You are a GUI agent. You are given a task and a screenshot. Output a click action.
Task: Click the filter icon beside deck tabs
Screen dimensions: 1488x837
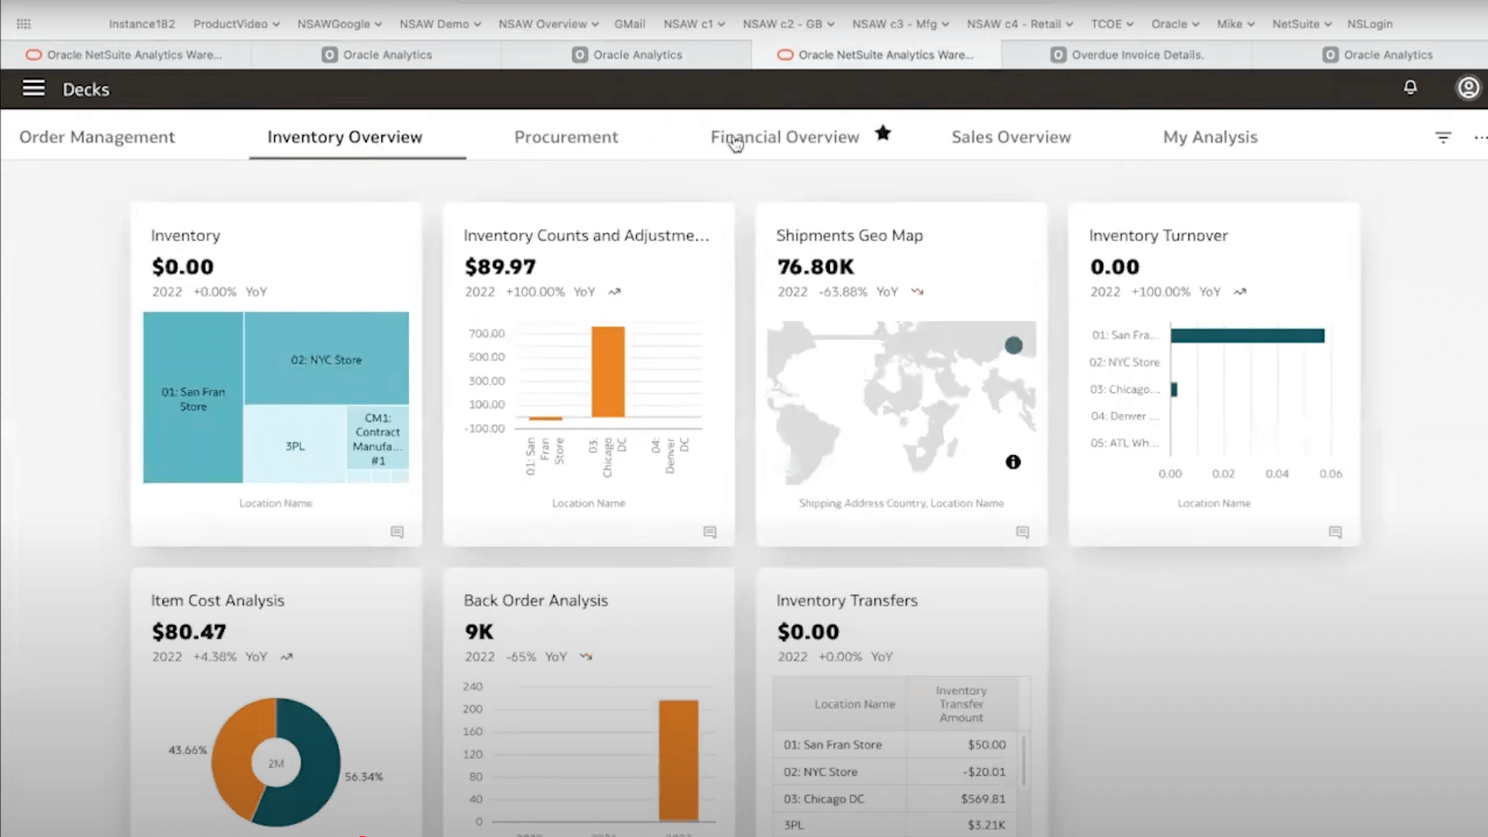1442,137
